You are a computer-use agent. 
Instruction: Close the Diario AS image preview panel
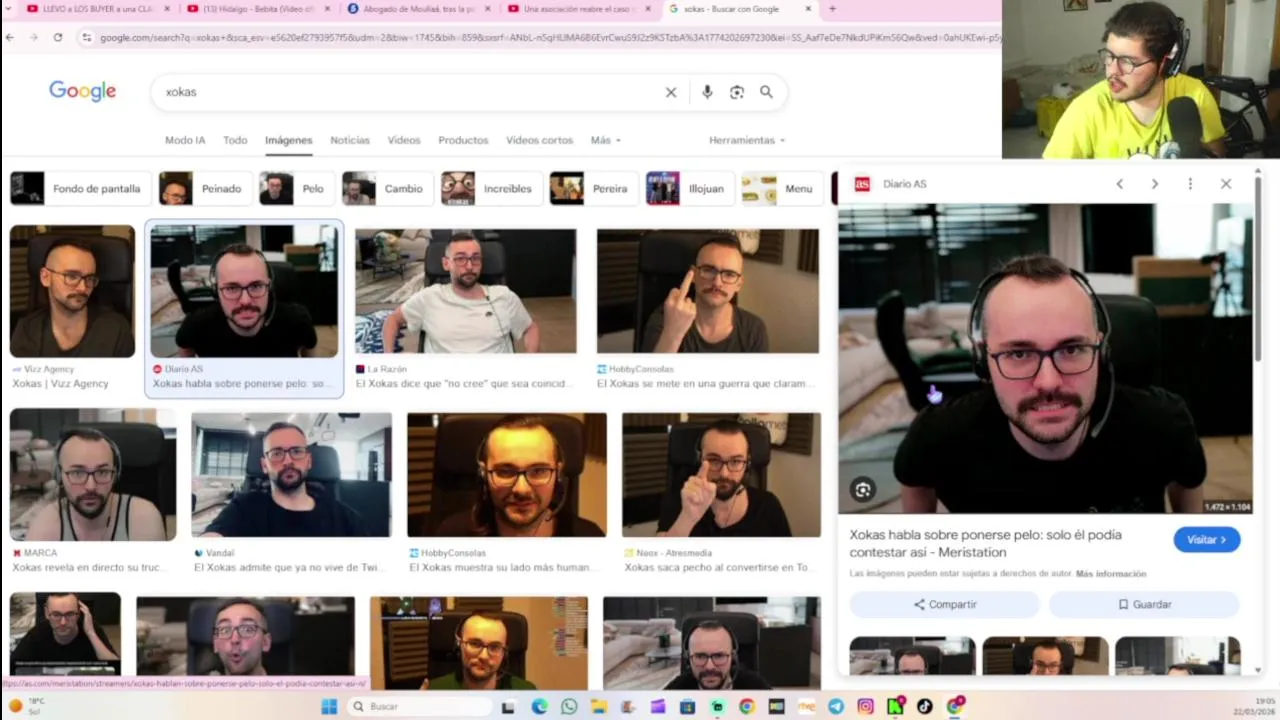1226,184
